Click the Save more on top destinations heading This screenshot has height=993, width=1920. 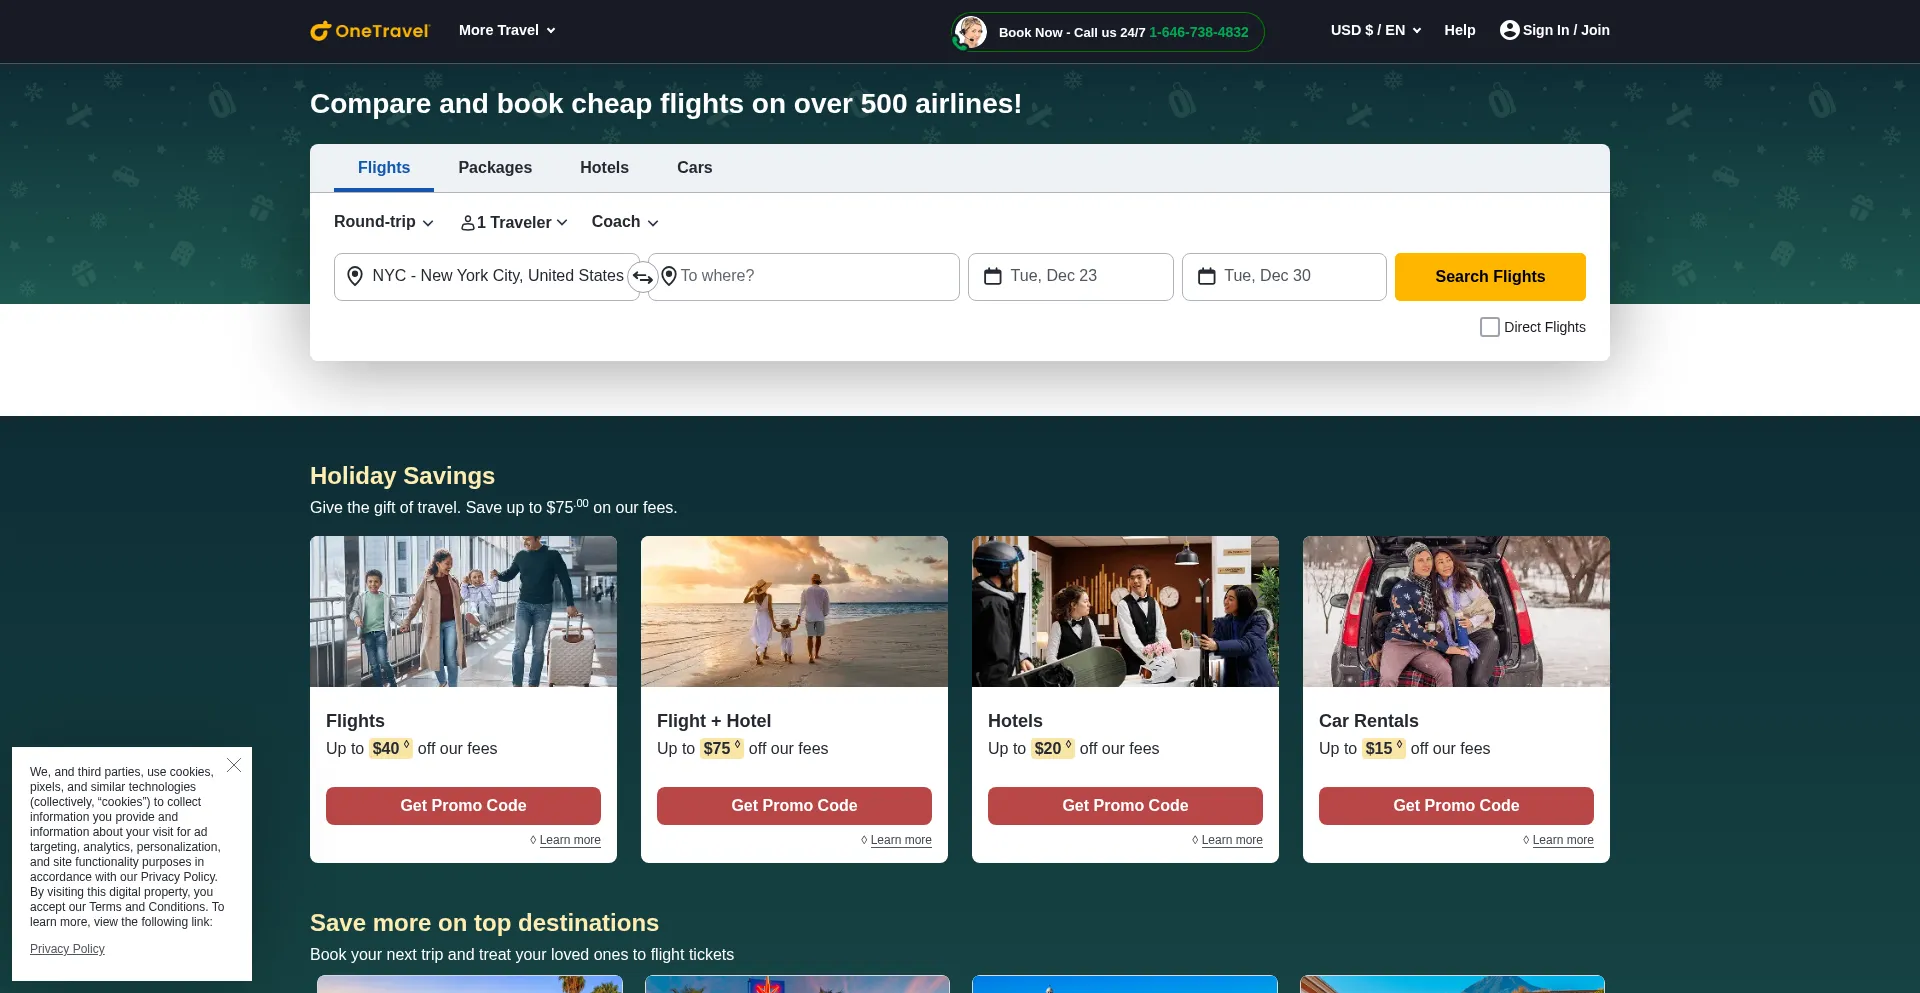click(484, 923)
